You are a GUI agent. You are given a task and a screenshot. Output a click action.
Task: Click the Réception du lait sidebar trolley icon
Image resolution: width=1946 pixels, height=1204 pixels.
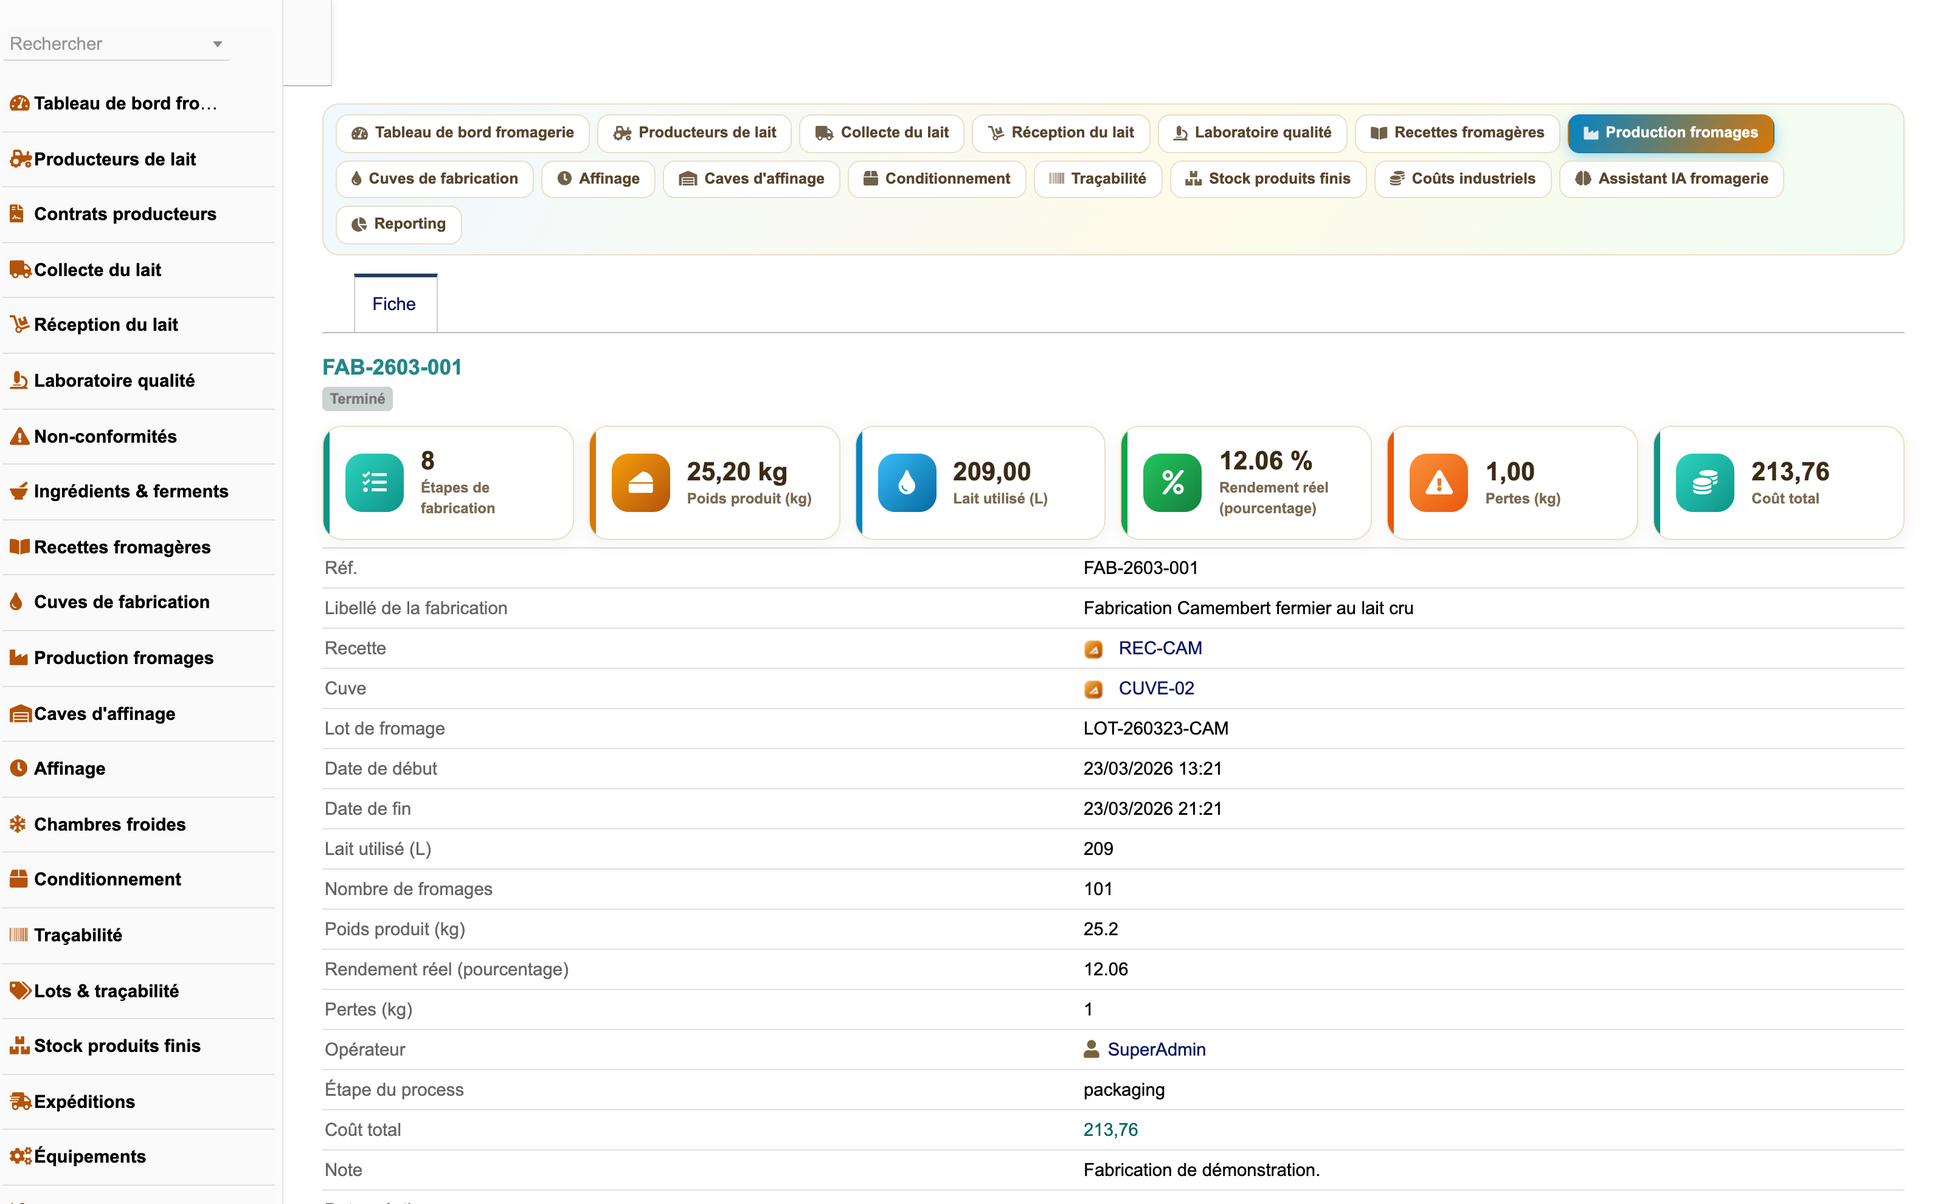pos(19,324)
